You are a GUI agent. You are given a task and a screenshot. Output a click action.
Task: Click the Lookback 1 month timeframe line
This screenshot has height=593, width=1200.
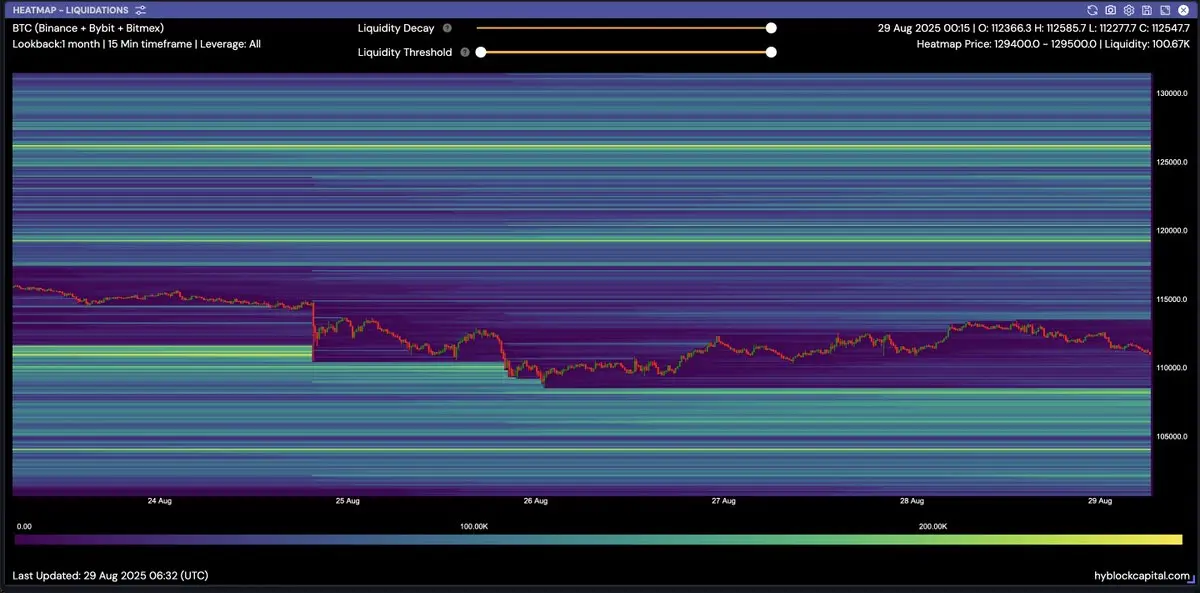[x=136, y=45]
